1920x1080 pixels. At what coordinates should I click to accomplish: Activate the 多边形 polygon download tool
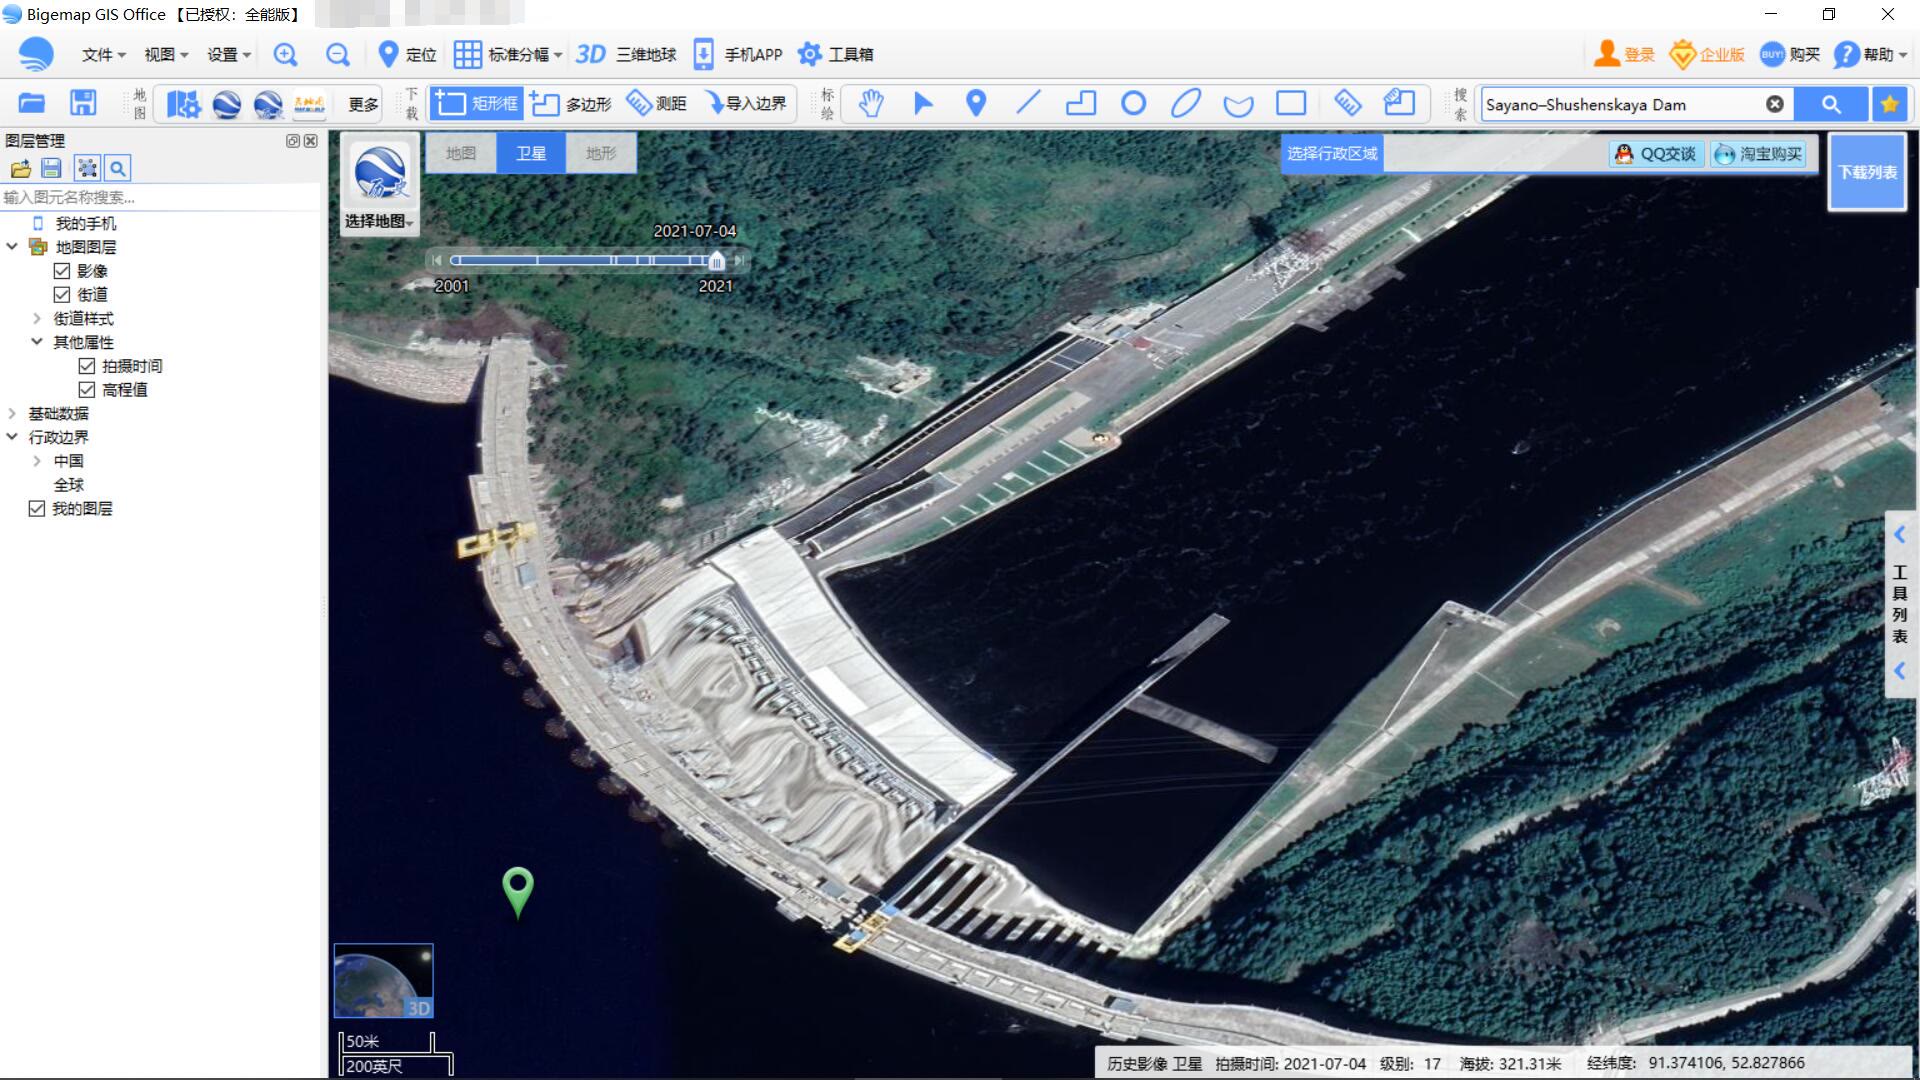tap(571, 103)
